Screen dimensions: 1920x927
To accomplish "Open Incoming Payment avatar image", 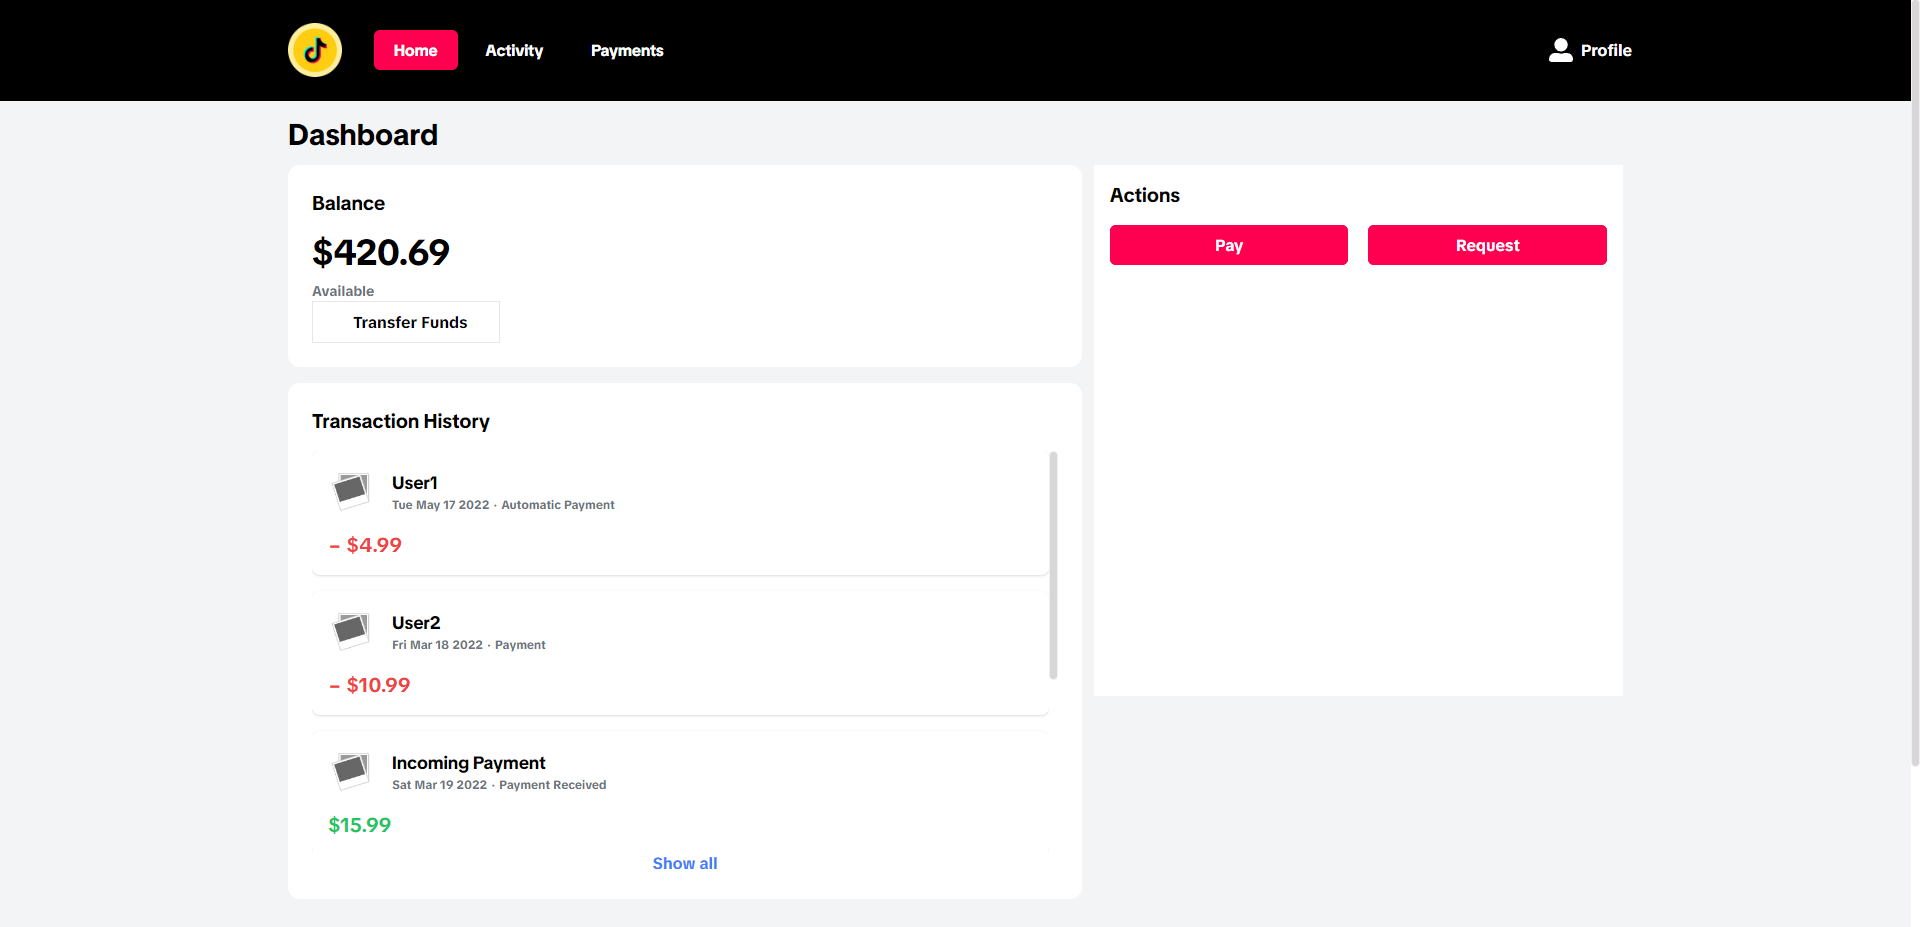I will [351, 771].
